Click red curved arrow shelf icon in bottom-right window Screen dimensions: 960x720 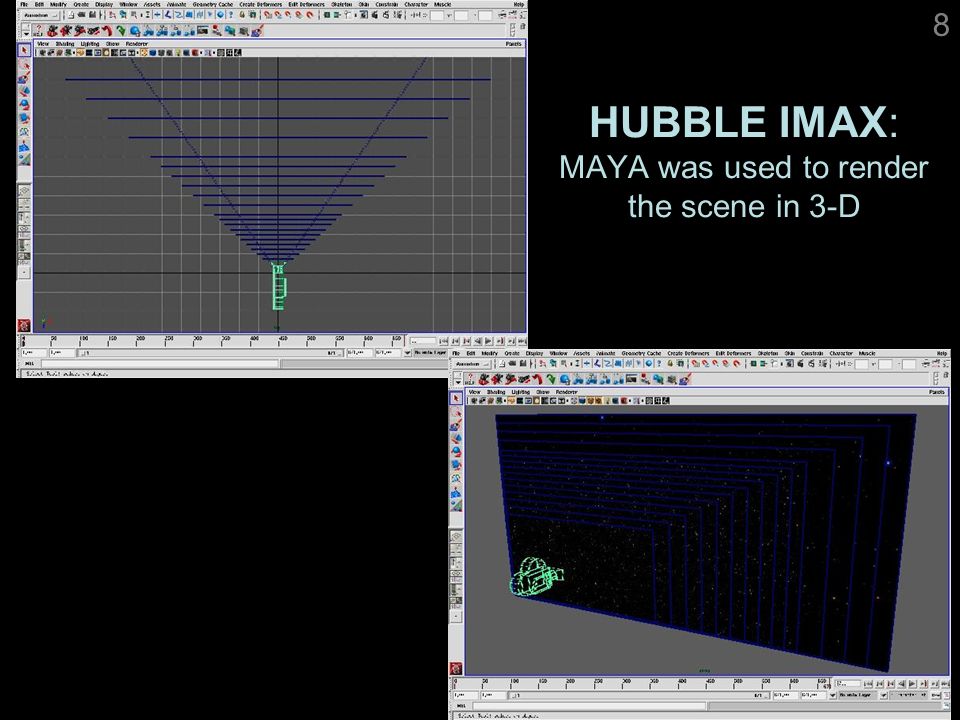point(537,379)
